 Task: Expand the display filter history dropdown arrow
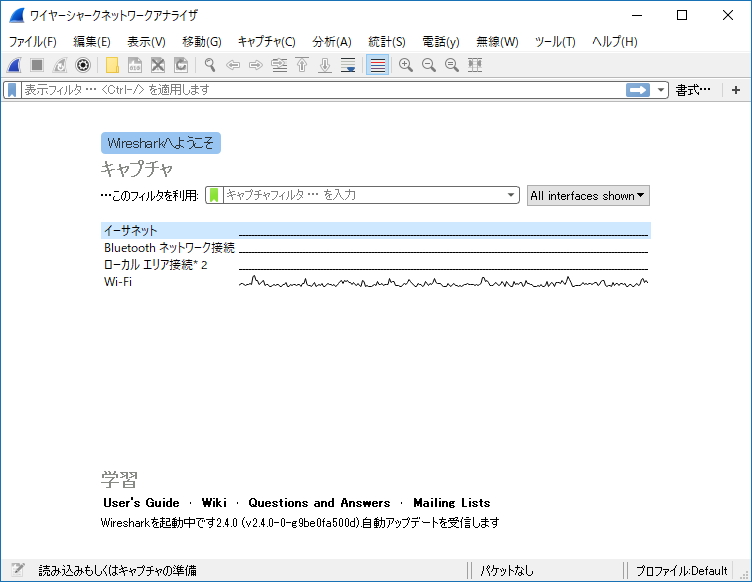660,90
